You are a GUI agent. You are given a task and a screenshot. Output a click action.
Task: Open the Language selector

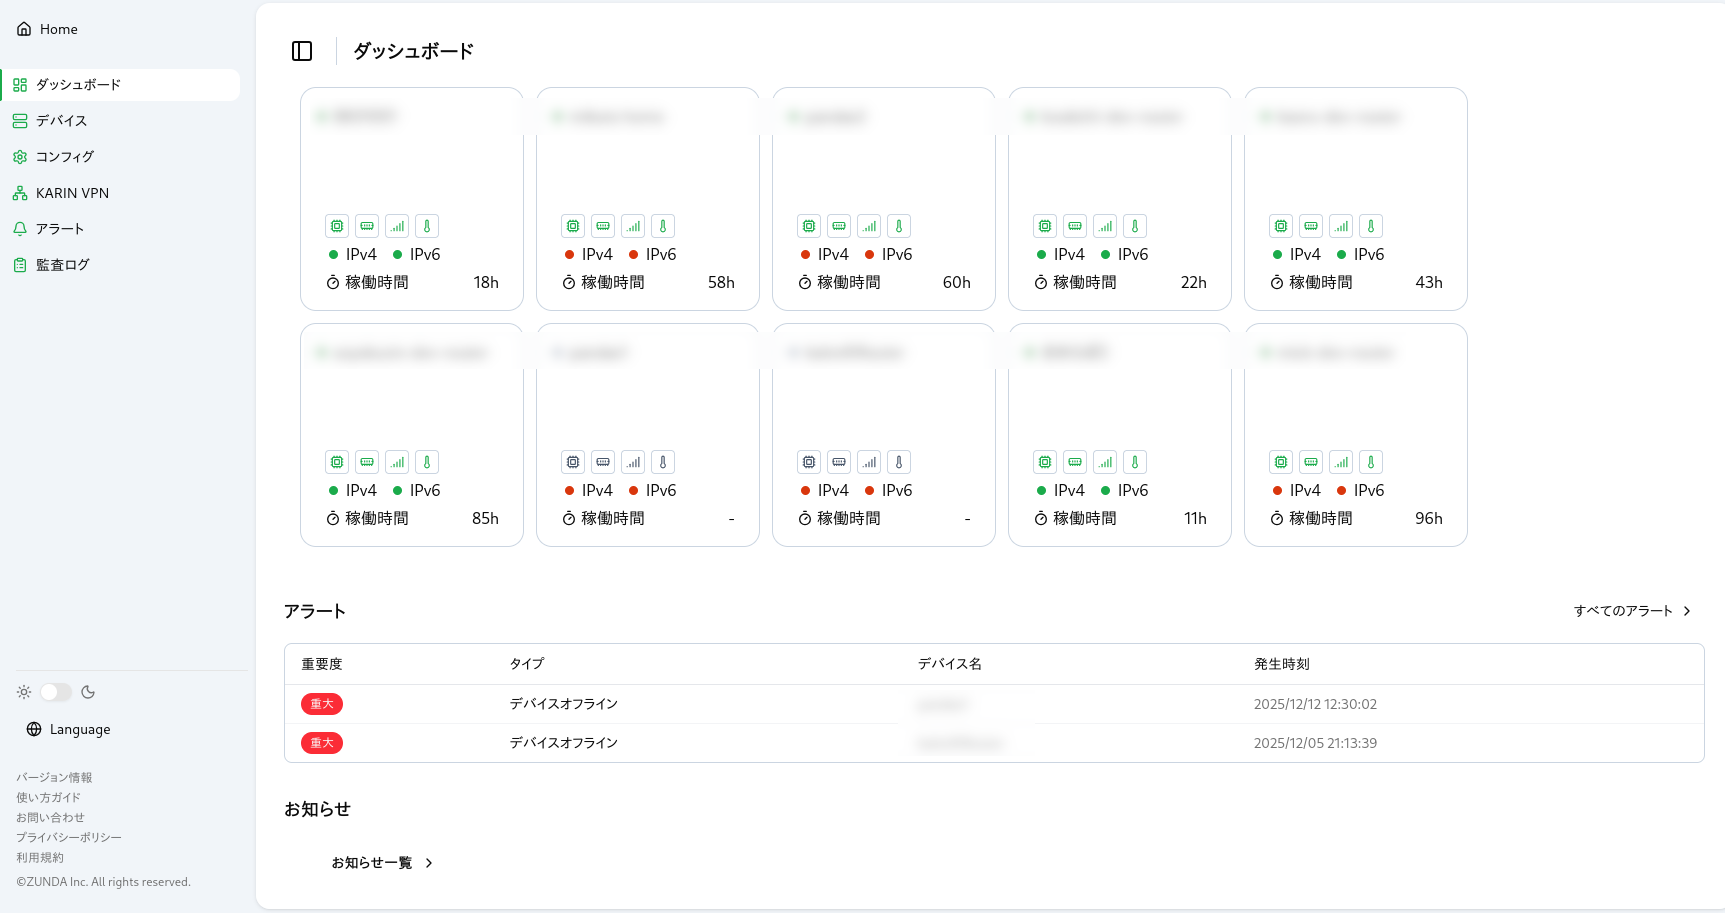(67, 729)
